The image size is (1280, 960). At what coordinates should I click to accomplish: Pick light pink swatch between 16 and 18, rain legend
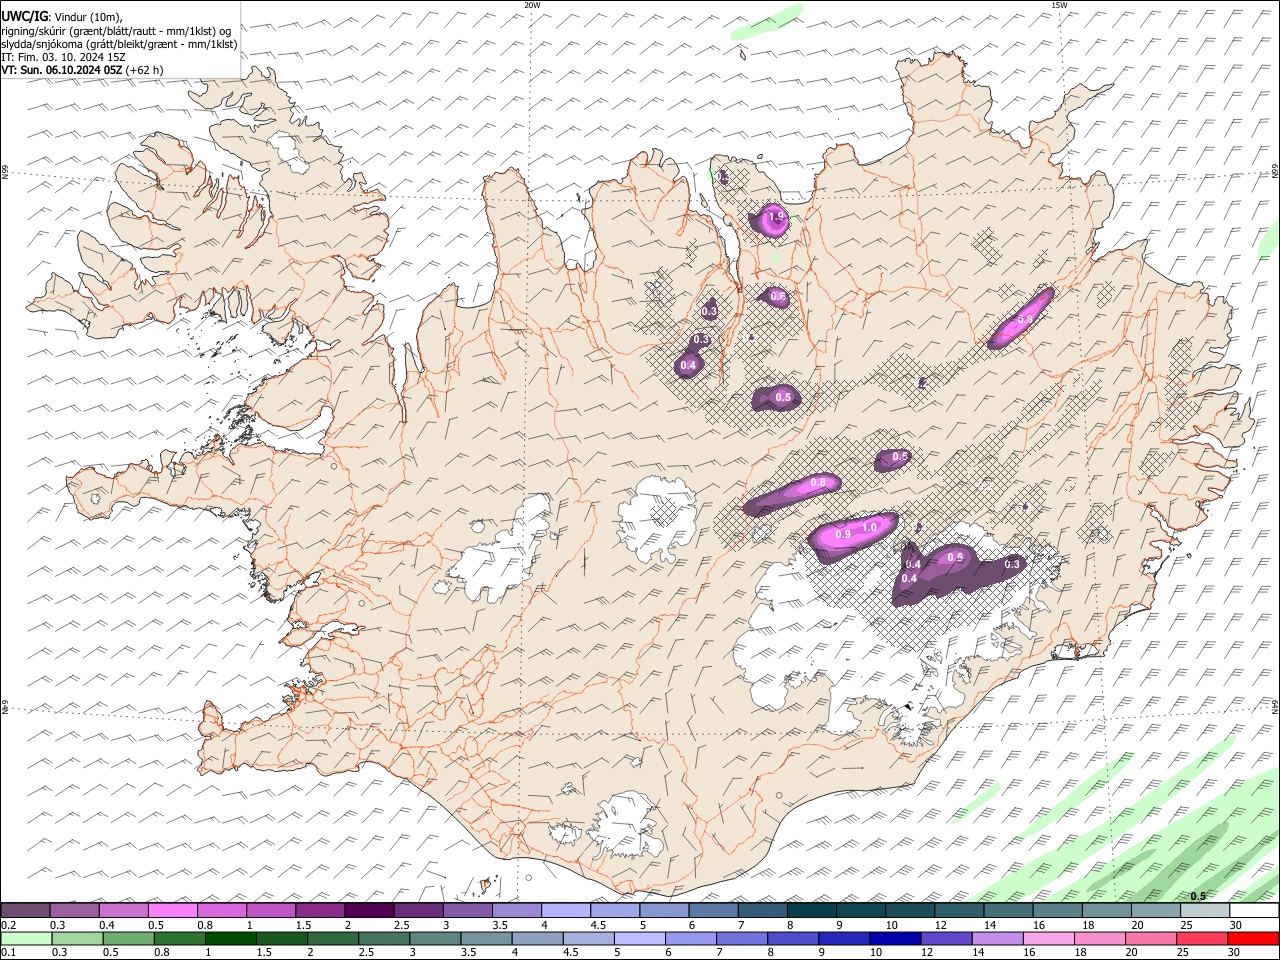[1047, 938]
